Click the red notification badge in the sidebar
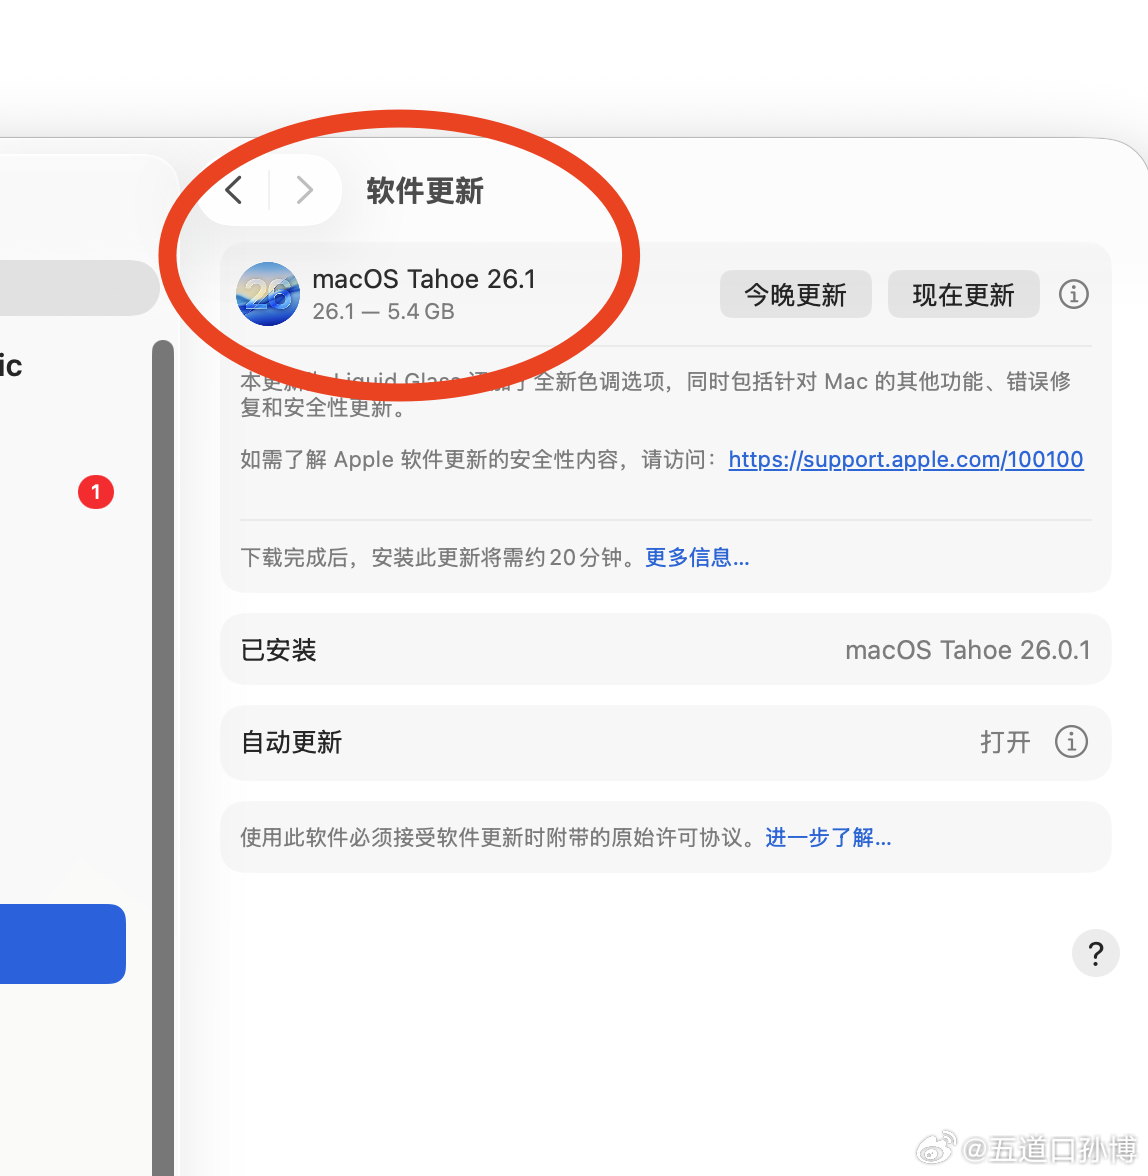The width and height of the screenshot is (1148, 1176). 96,492
